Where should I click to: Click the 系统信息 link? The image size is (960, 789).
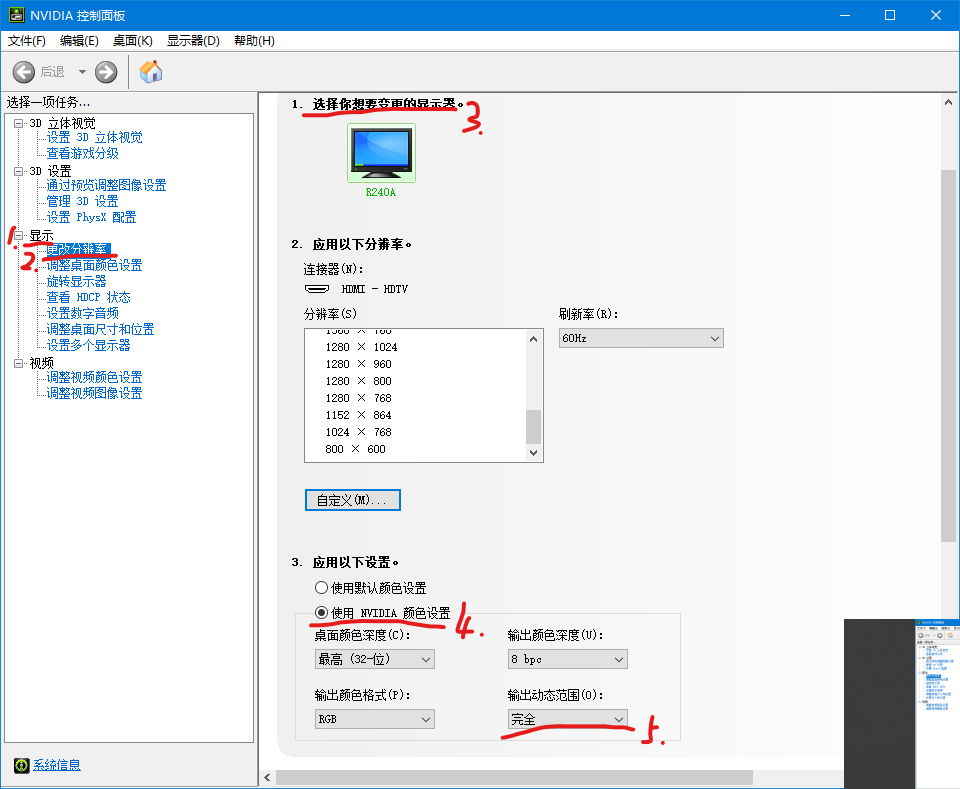[x=57, y=765]
